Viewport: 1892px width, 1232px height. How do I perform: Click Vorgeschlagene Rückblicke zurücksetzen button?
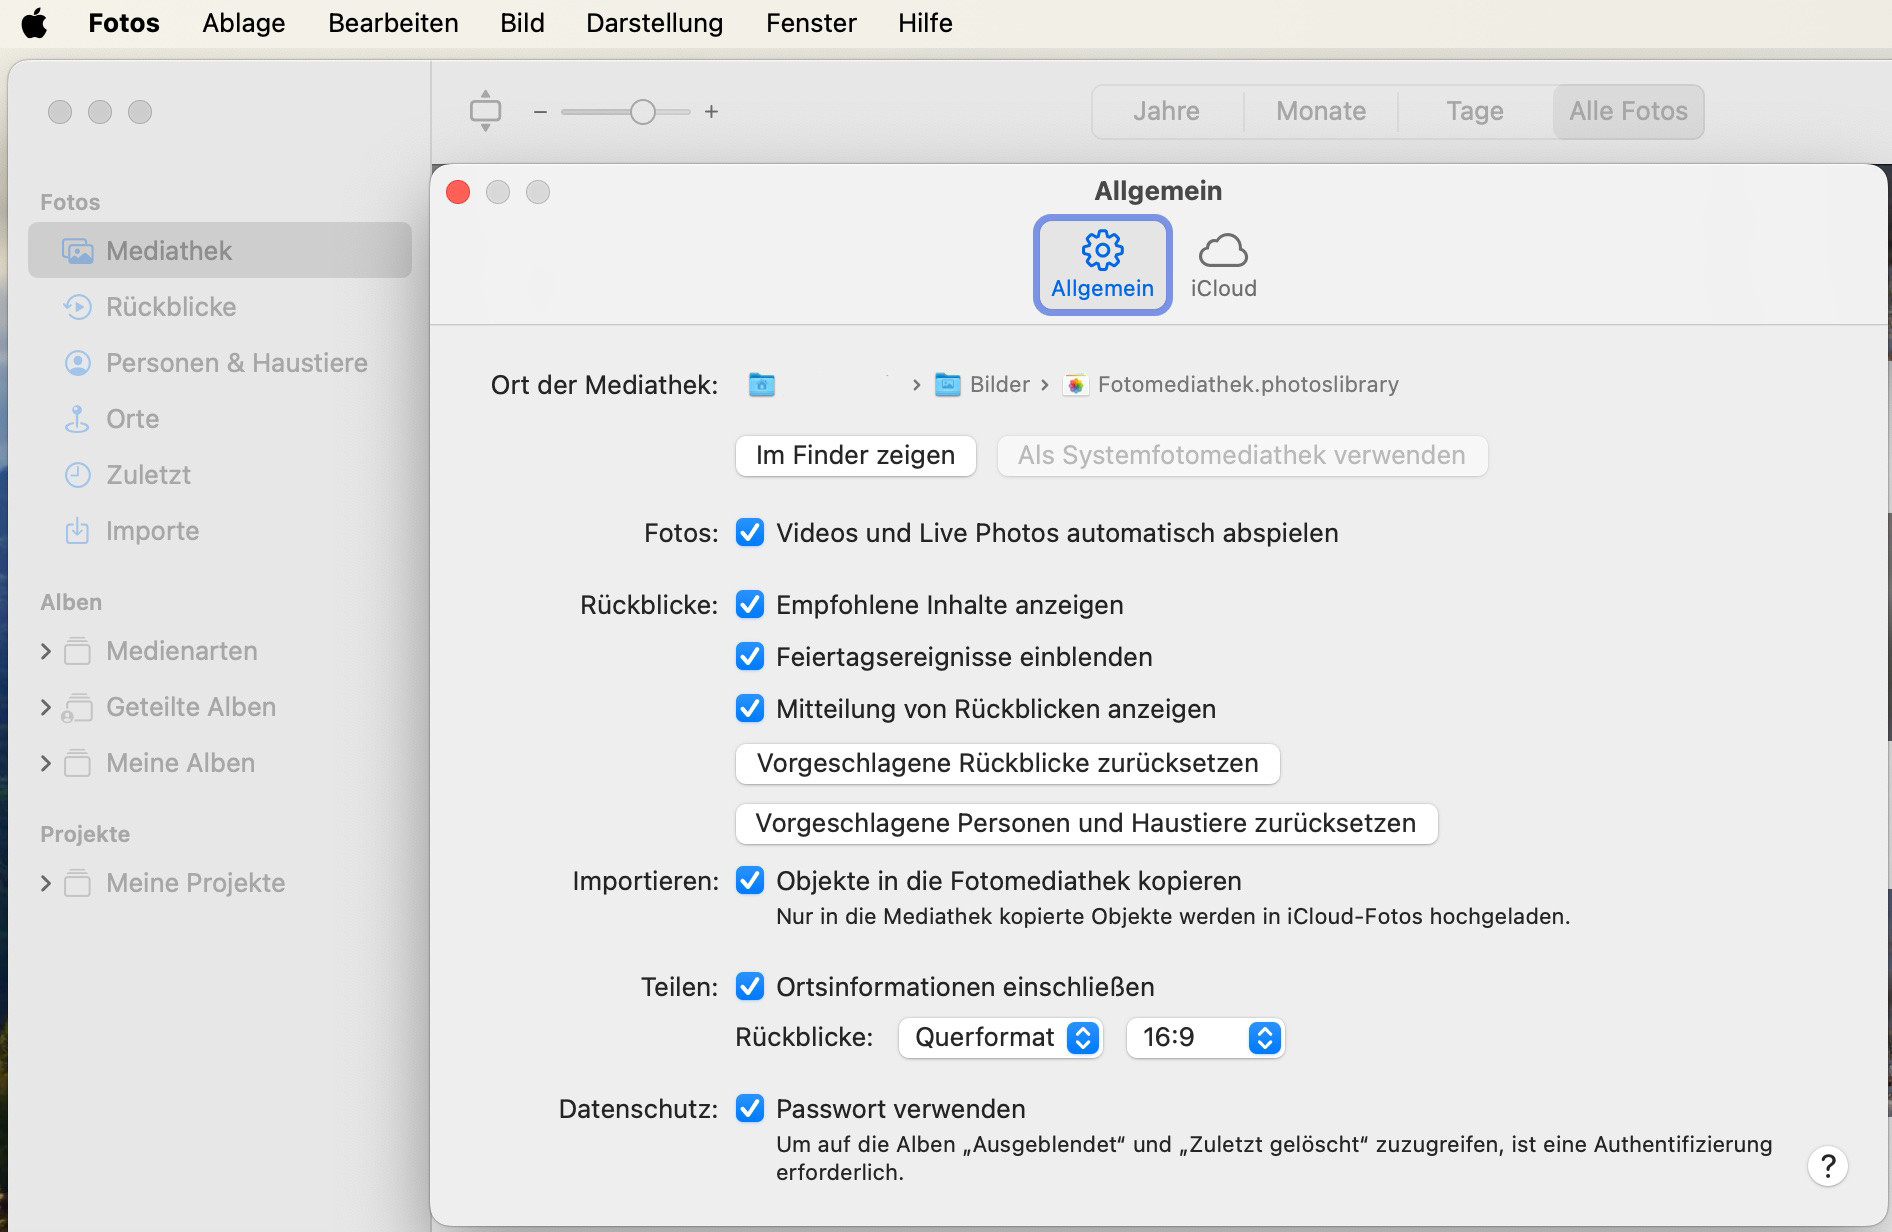(x=1007, y=764)
